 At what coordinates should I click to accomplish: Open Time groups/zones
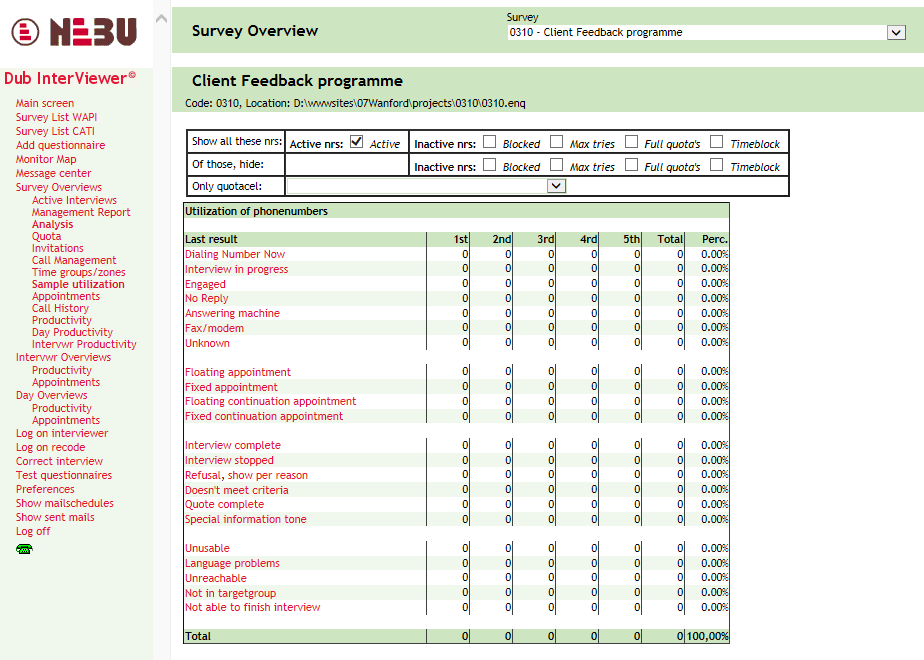79,272
